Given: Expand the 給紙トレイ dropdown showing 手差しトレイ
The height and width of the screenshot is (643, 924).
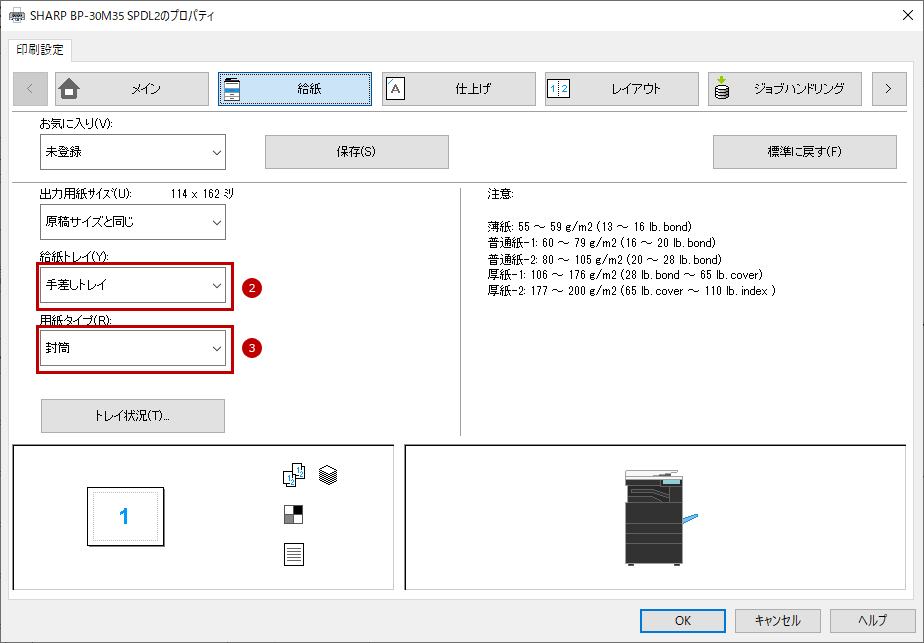Looking at the screenshot, I should (133, 285).
